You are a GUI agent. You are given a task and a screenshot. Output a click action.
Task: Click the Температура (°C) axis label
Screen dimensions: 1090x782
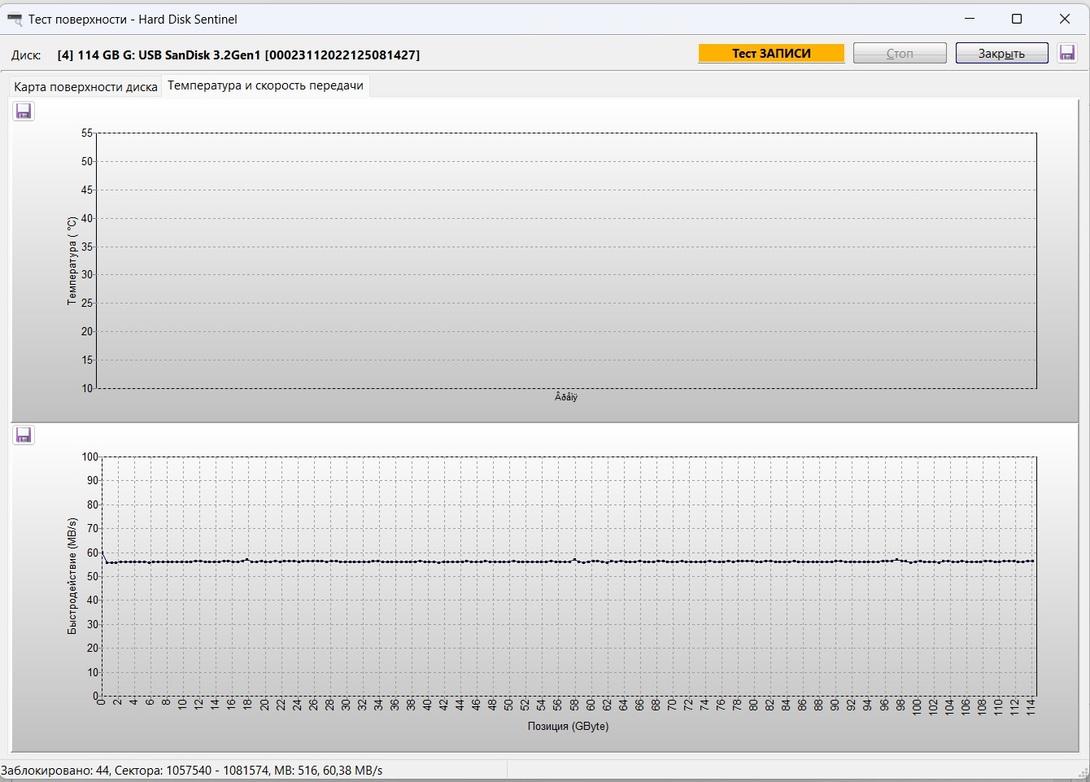click(x=72, y=260)
